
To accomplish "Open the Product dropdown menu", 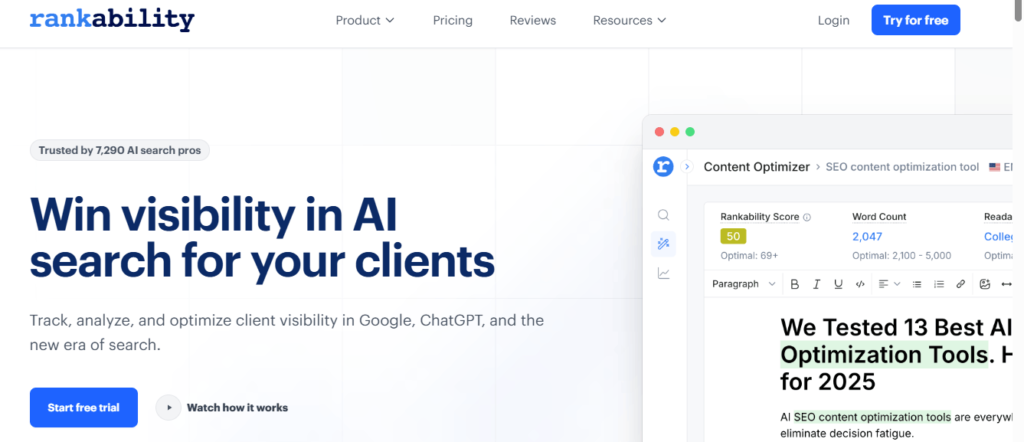I will pos(365,20).
